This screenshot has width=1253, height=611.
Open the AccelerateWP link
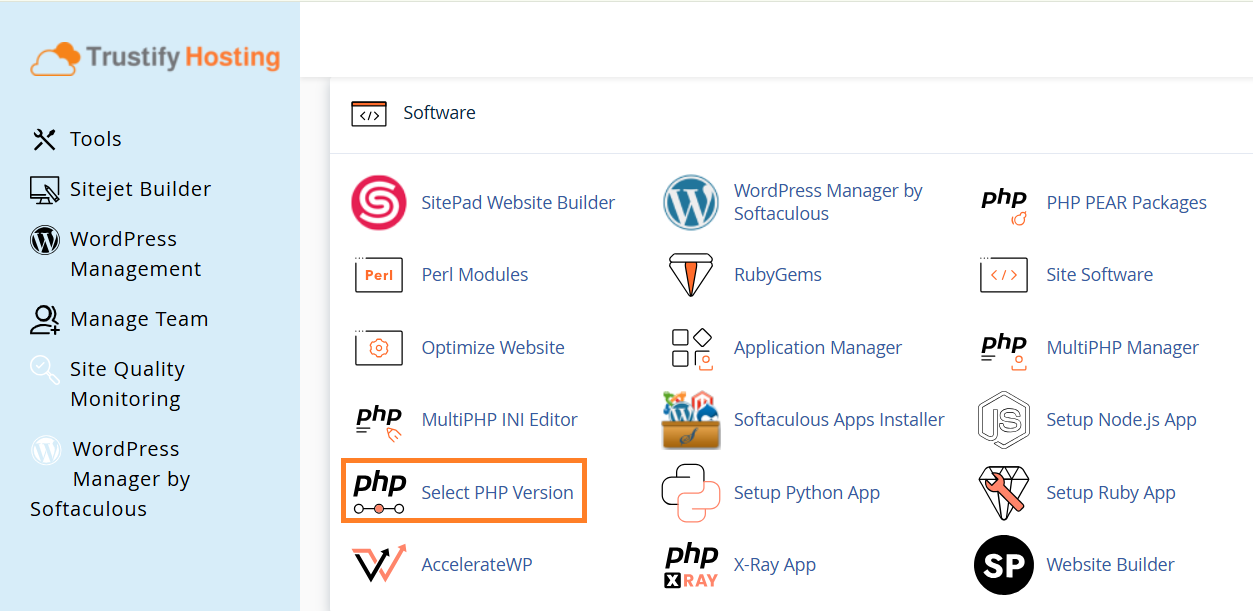coord(477,565)
